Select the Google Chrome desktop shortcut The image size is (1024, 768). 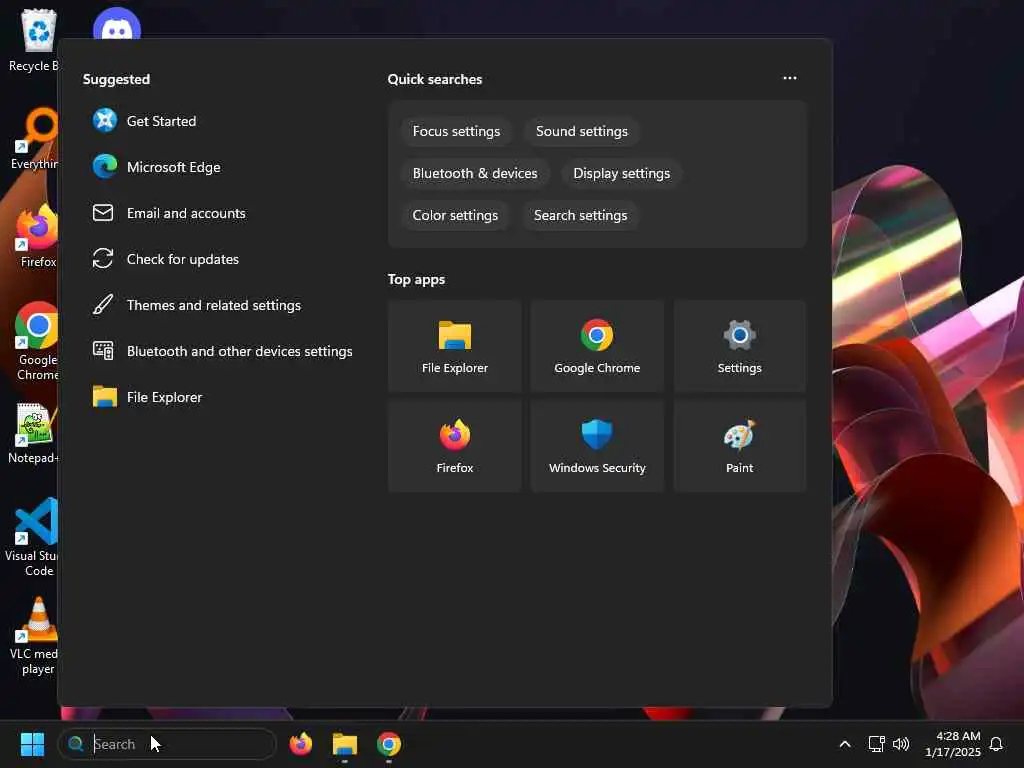pyautogui.click(x=37, y=341)
